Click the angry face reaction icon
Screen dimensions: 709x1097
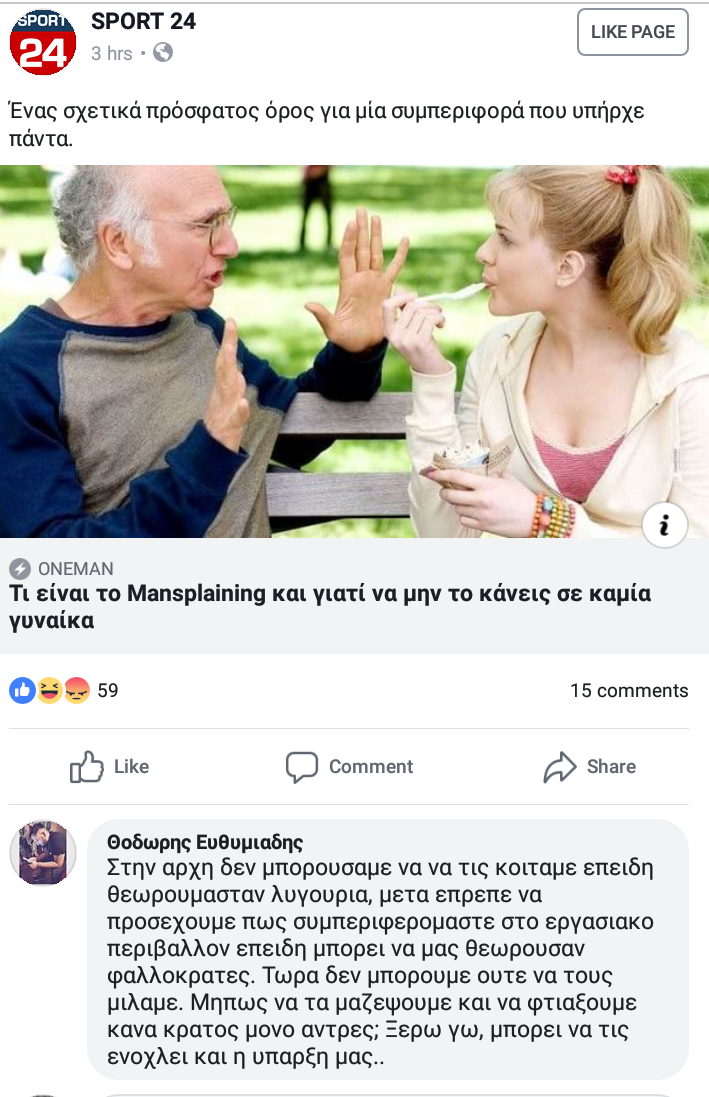(77, 691)
